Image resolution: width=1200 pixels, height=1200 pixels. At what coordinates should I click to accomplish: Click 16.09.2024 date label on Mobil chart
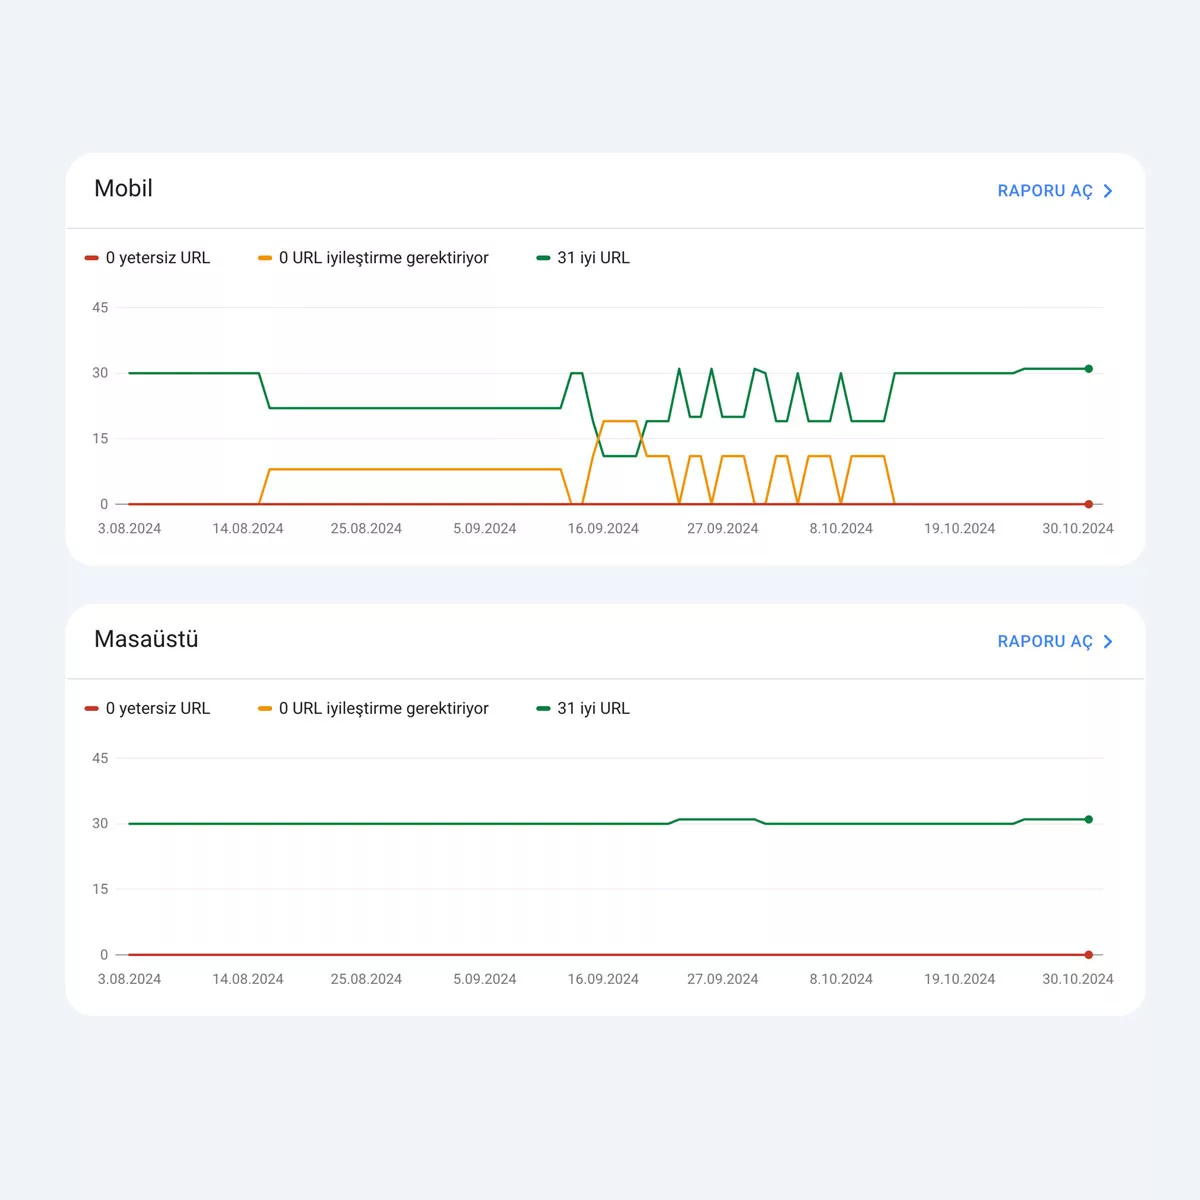coord(603,529)
